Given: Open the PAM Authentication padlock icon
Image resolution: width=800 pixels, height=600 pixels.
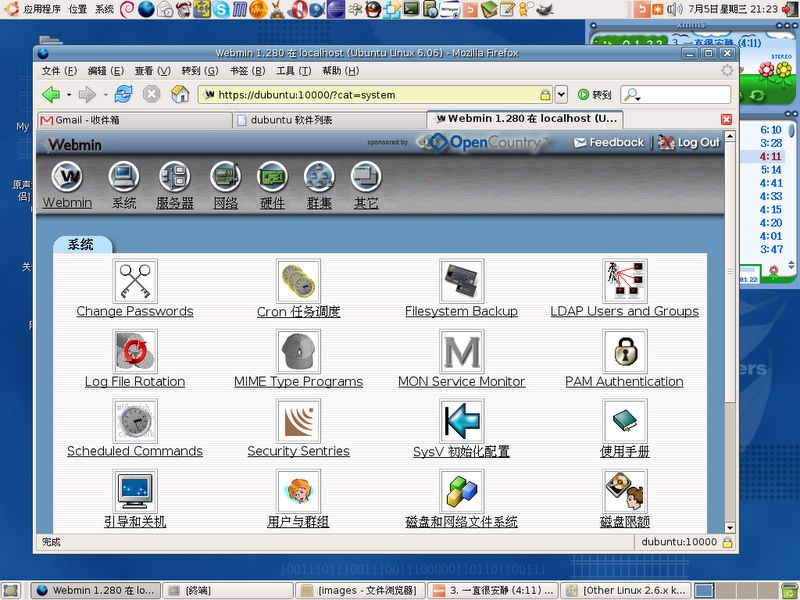Looking at the screenshot, I should pyautogui.click(x=624, y=351).
